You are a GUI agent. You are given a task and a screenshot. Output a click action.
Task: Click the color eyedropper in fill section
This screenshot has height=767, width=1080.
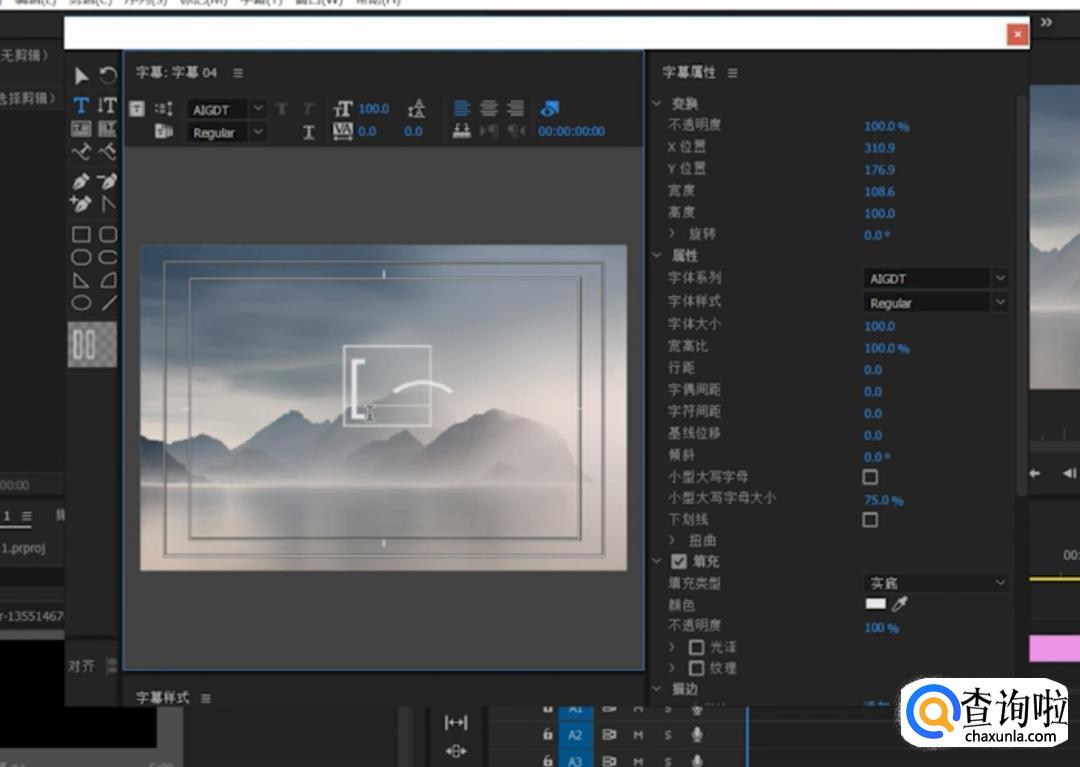pyautogui.click(x=900, y=604)
